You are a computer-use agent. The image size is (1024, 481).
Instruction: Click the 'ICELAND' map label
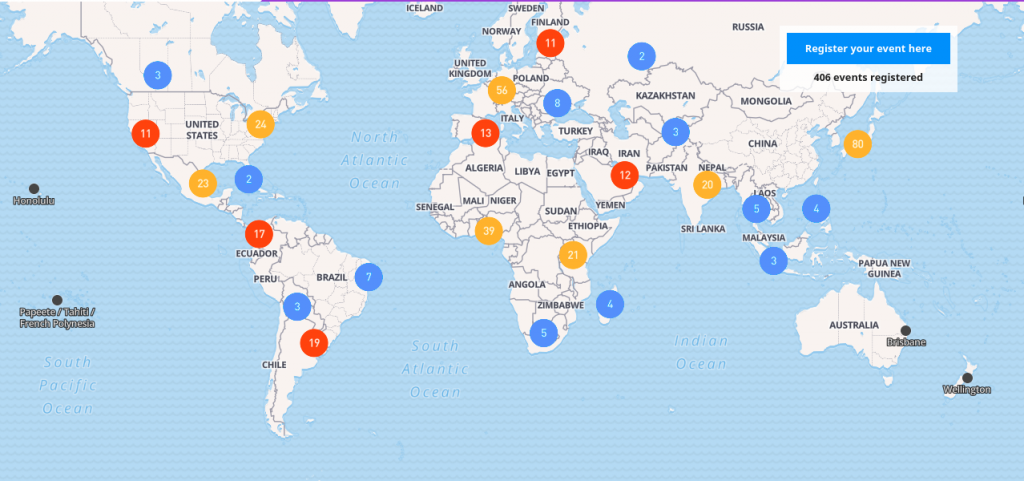424,8
